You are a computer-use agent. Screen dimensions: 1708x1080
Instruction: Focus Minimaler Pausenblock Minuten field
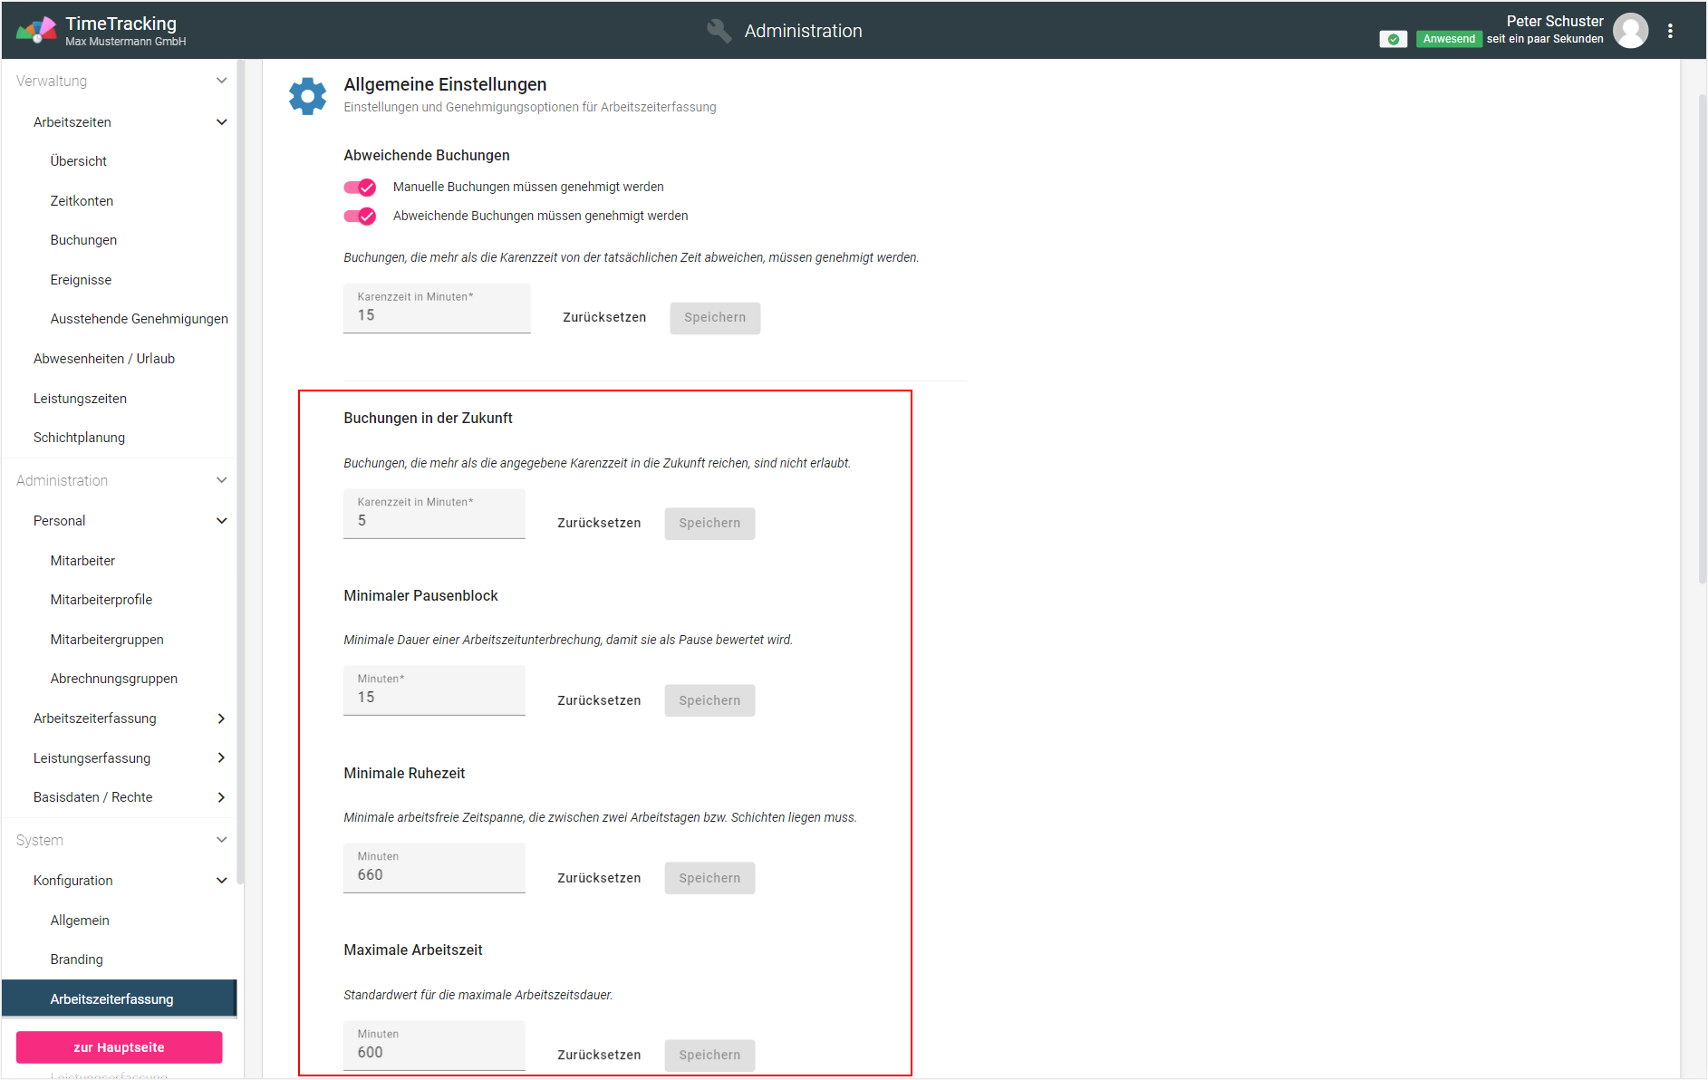pos(434,691)
